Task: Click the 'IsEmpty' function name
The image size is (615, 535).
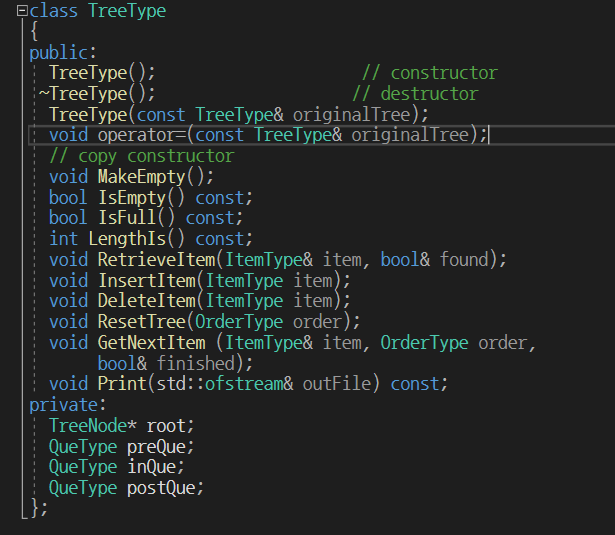Action: 132,198
